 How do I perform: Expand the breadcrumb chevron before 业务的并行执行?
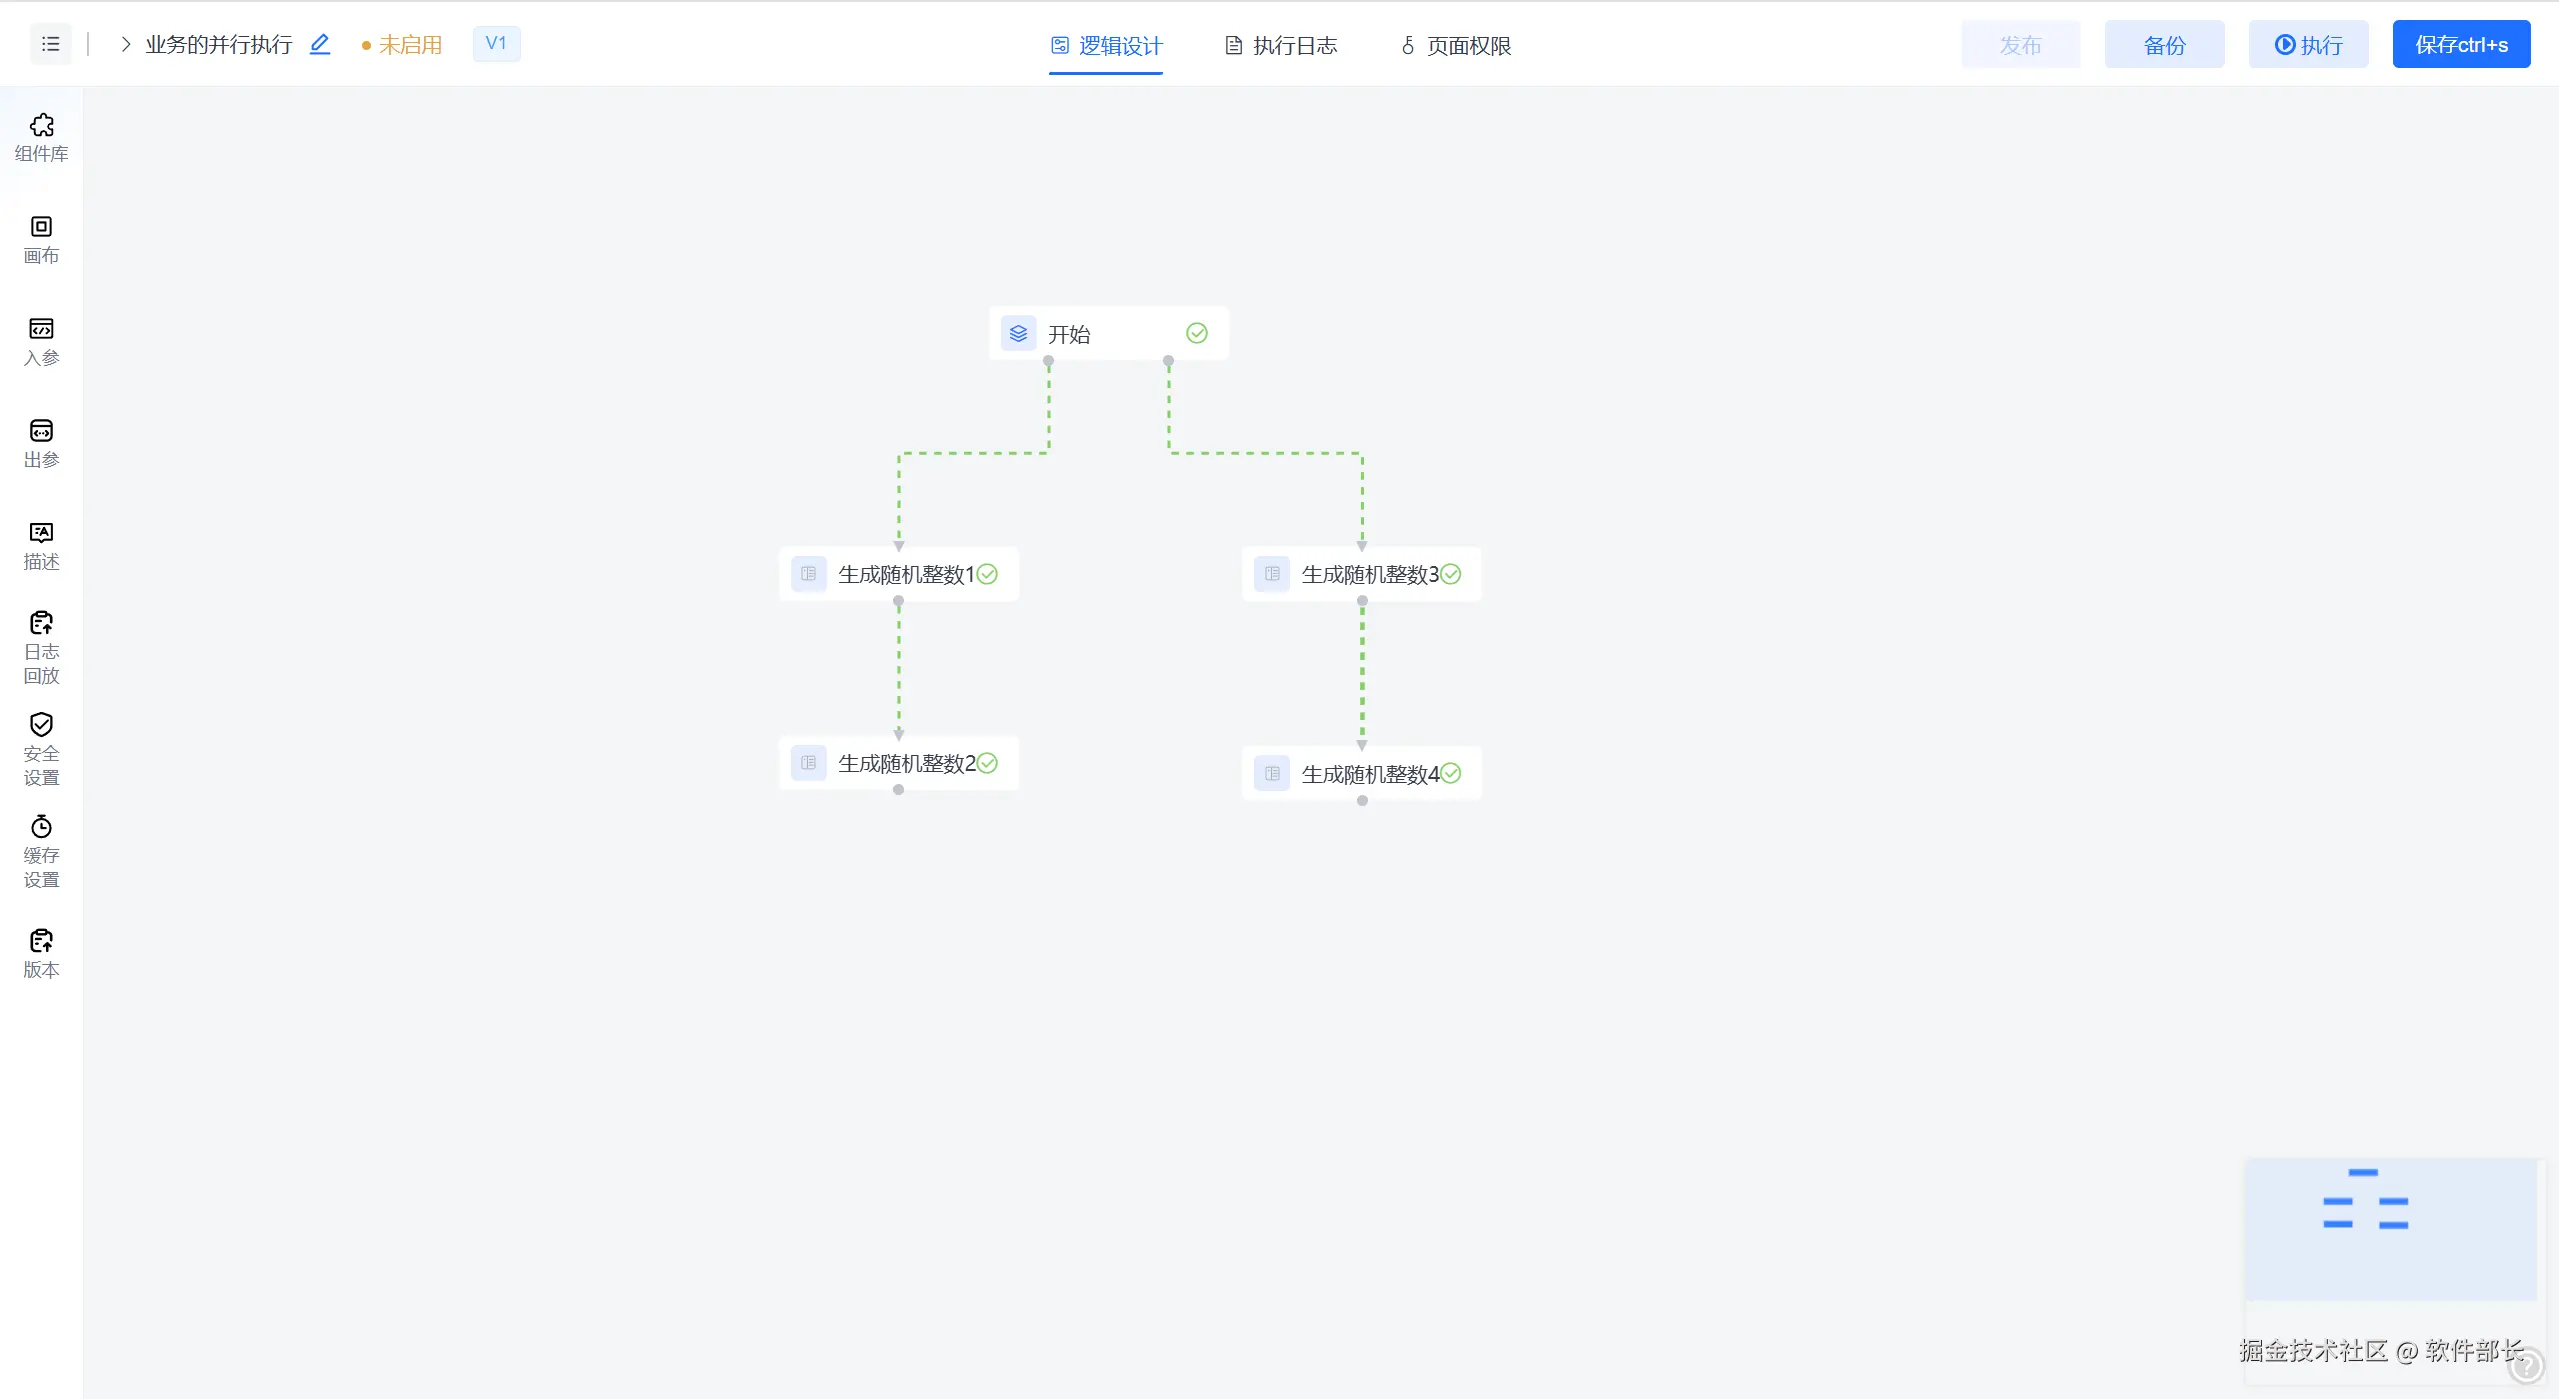point(126,44)
